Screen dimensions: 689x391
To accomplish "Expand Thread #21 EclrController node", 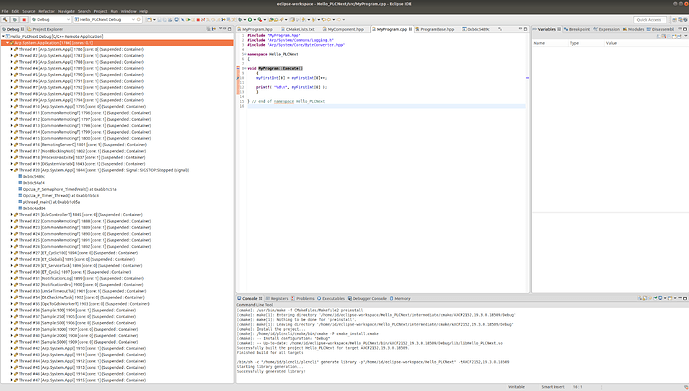I will click(12, 215).
